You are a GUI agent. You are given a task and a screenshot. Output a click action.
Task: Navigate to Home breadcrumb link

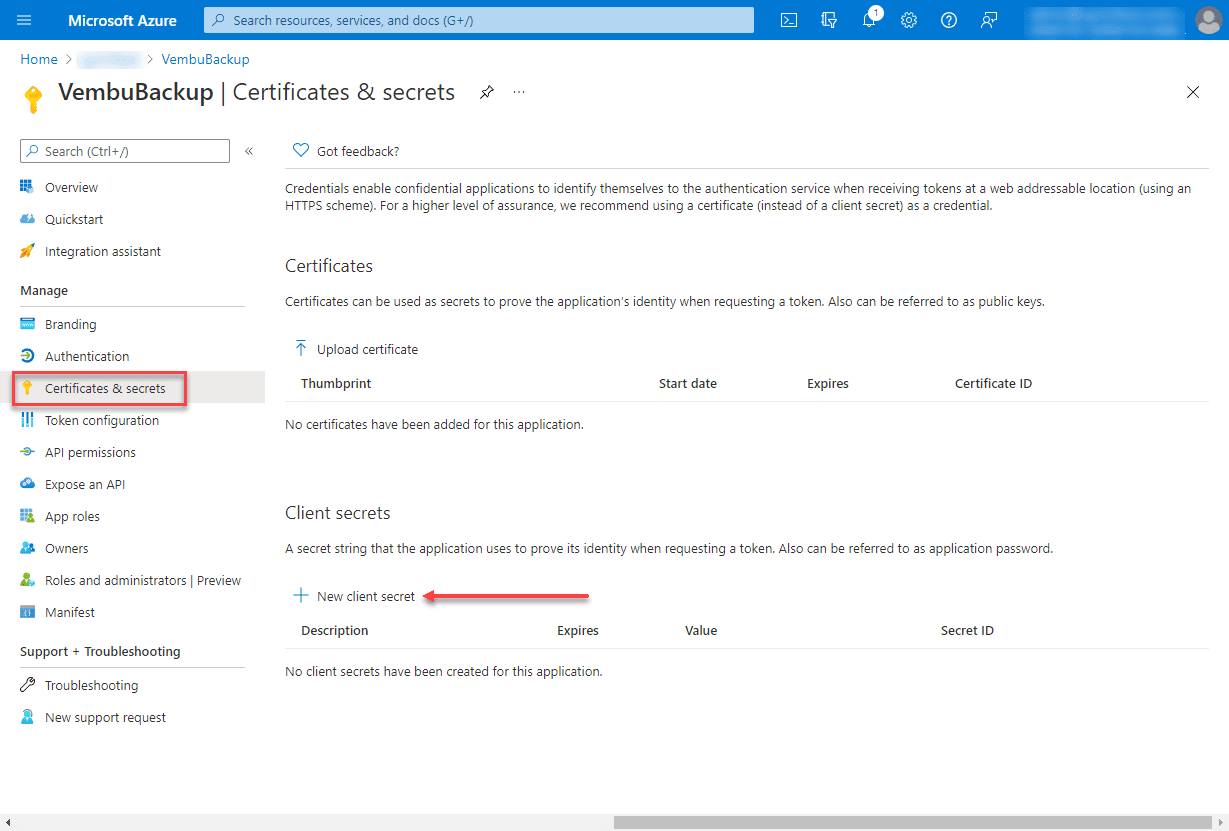pos(39,59)
